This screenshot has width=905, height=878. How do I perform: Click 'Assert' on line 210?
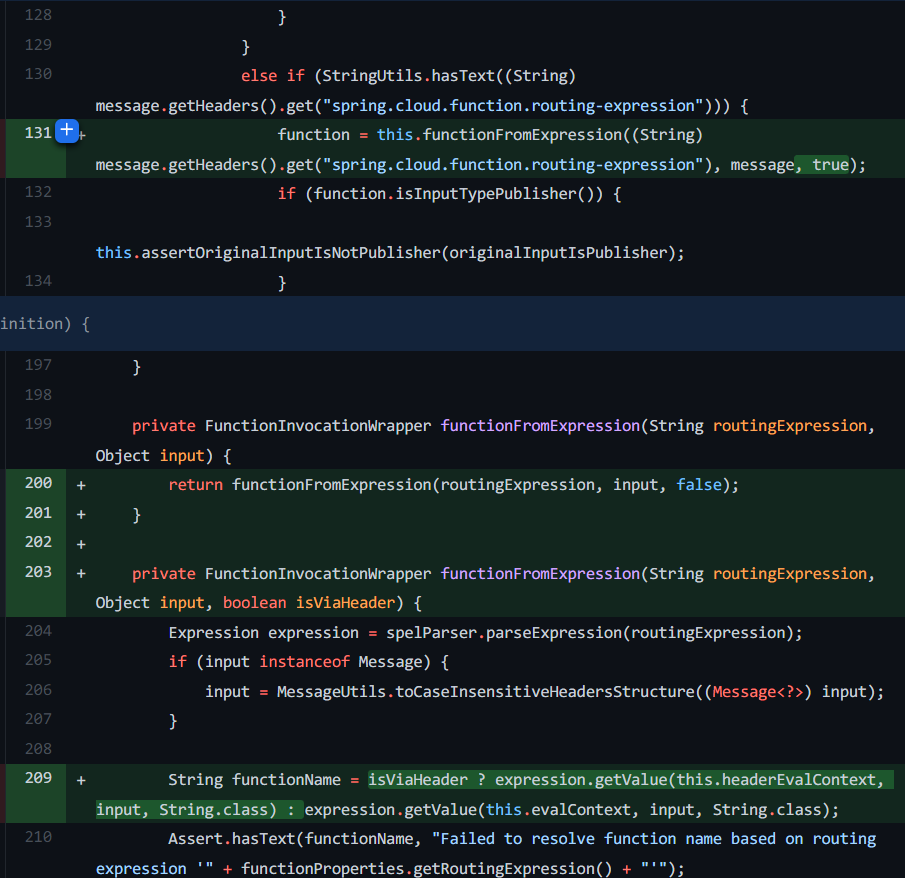point(195,839)
